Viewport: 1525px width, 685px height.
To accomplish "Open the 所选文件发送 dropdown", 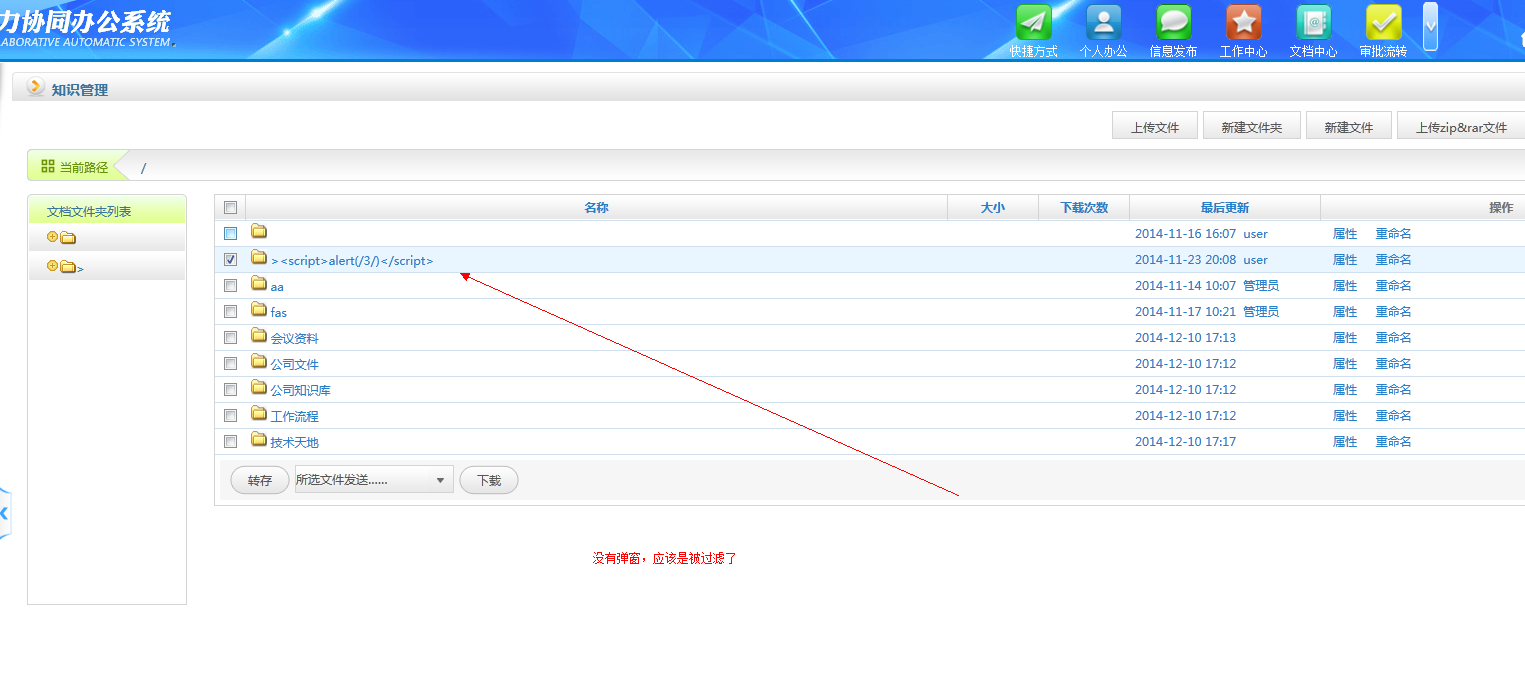I will 374,480.
